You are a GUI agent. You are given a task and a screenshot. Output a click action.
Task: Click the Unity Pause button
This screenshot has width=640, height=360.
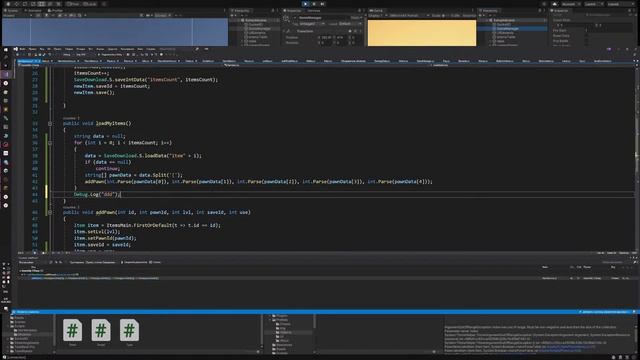pyautogui.click(x=314, y=4)
